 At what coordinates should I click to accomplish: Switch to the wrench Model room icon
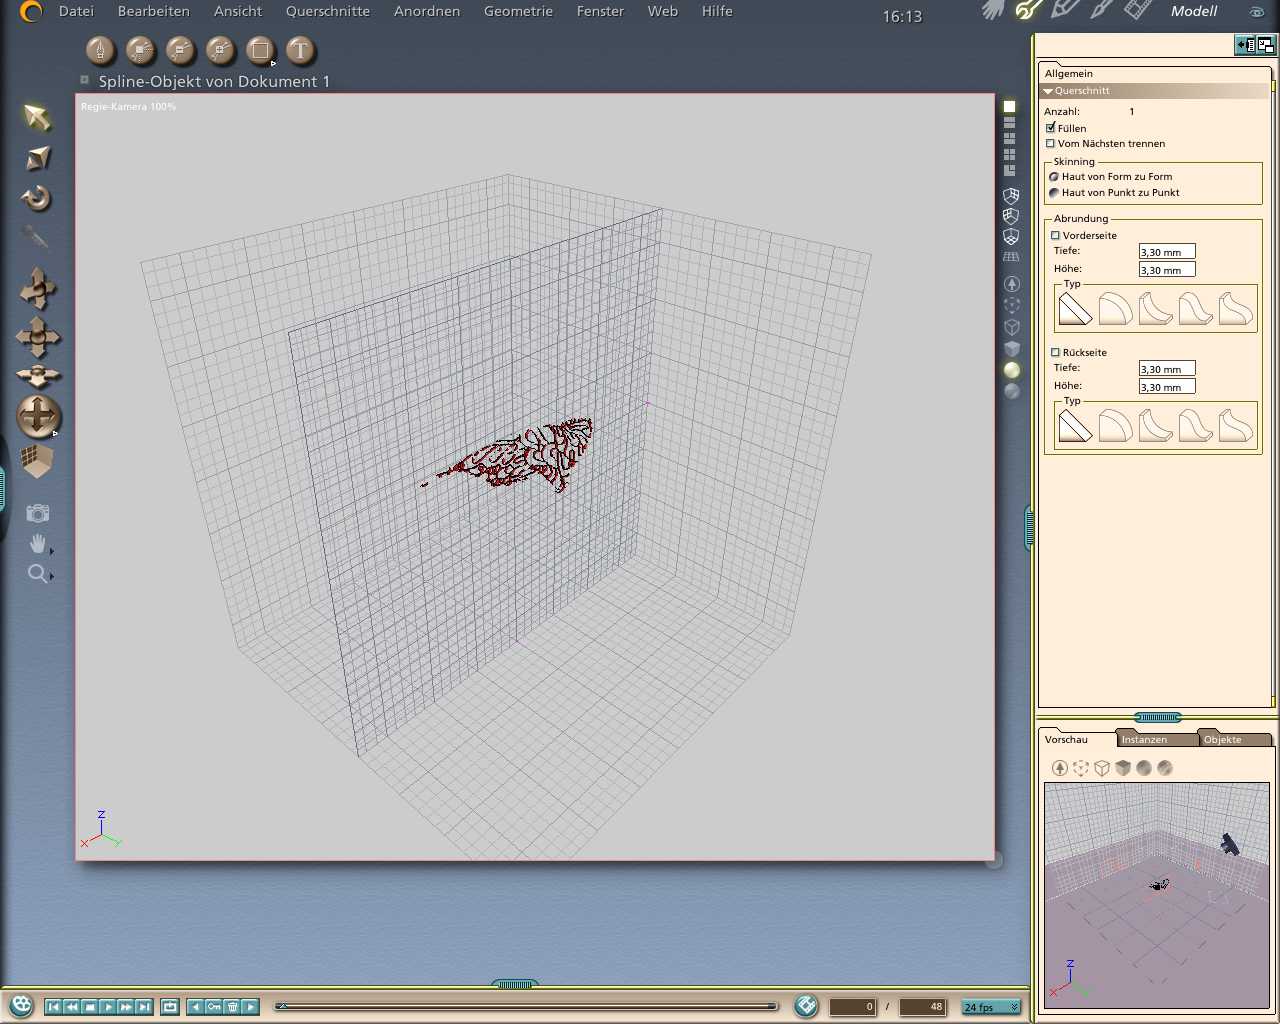coord(1027,11)
